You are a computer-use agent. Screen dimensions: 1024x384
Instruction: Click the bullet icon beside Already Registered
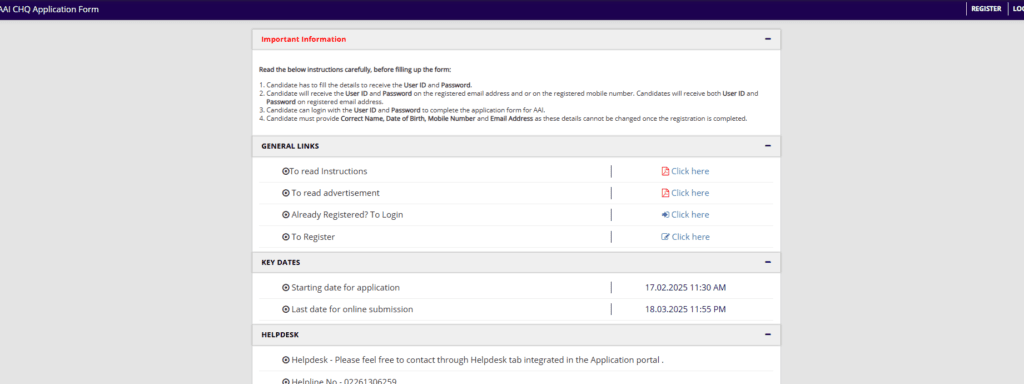click(x=285, y=214)
